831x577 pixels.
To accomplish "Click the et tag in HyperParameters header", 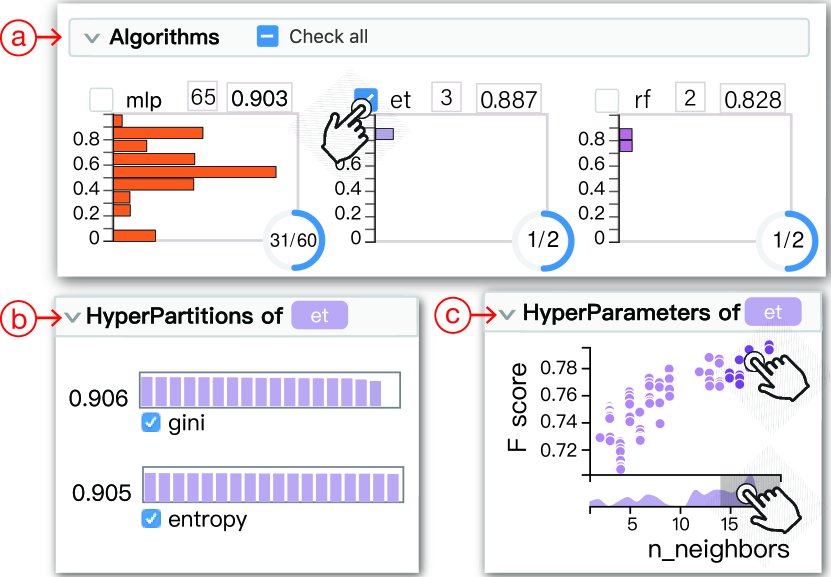I will tap(773, 312).
